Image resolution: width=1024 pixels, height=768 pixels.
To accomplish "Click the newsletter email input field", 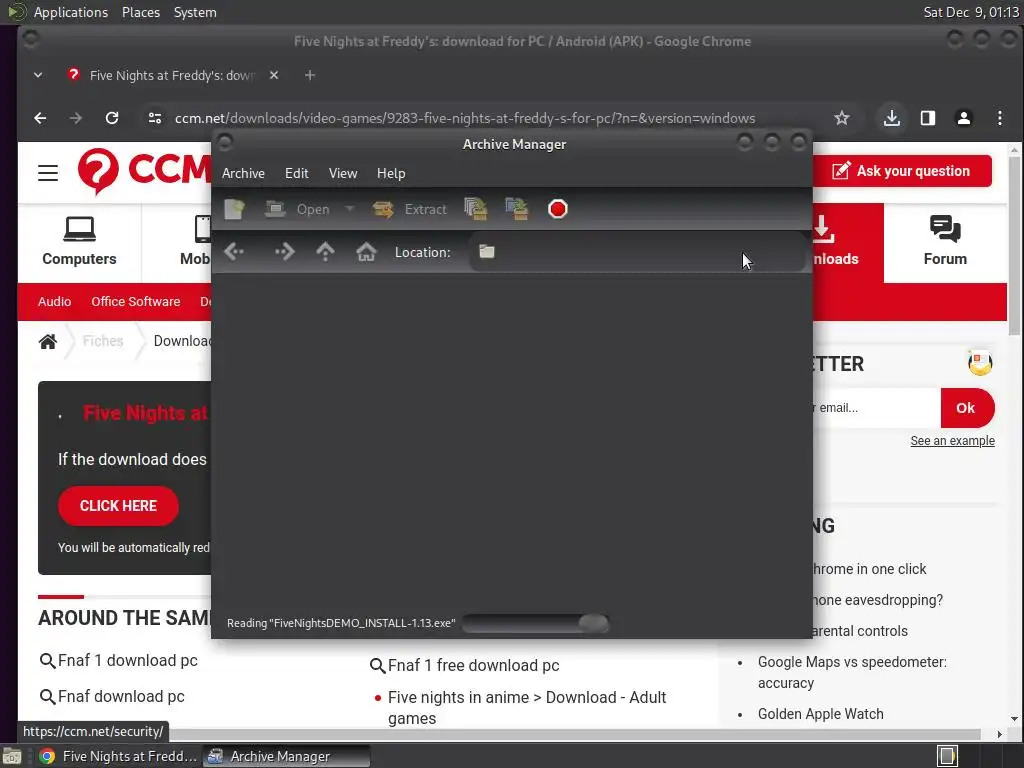I will coord(876,408).
